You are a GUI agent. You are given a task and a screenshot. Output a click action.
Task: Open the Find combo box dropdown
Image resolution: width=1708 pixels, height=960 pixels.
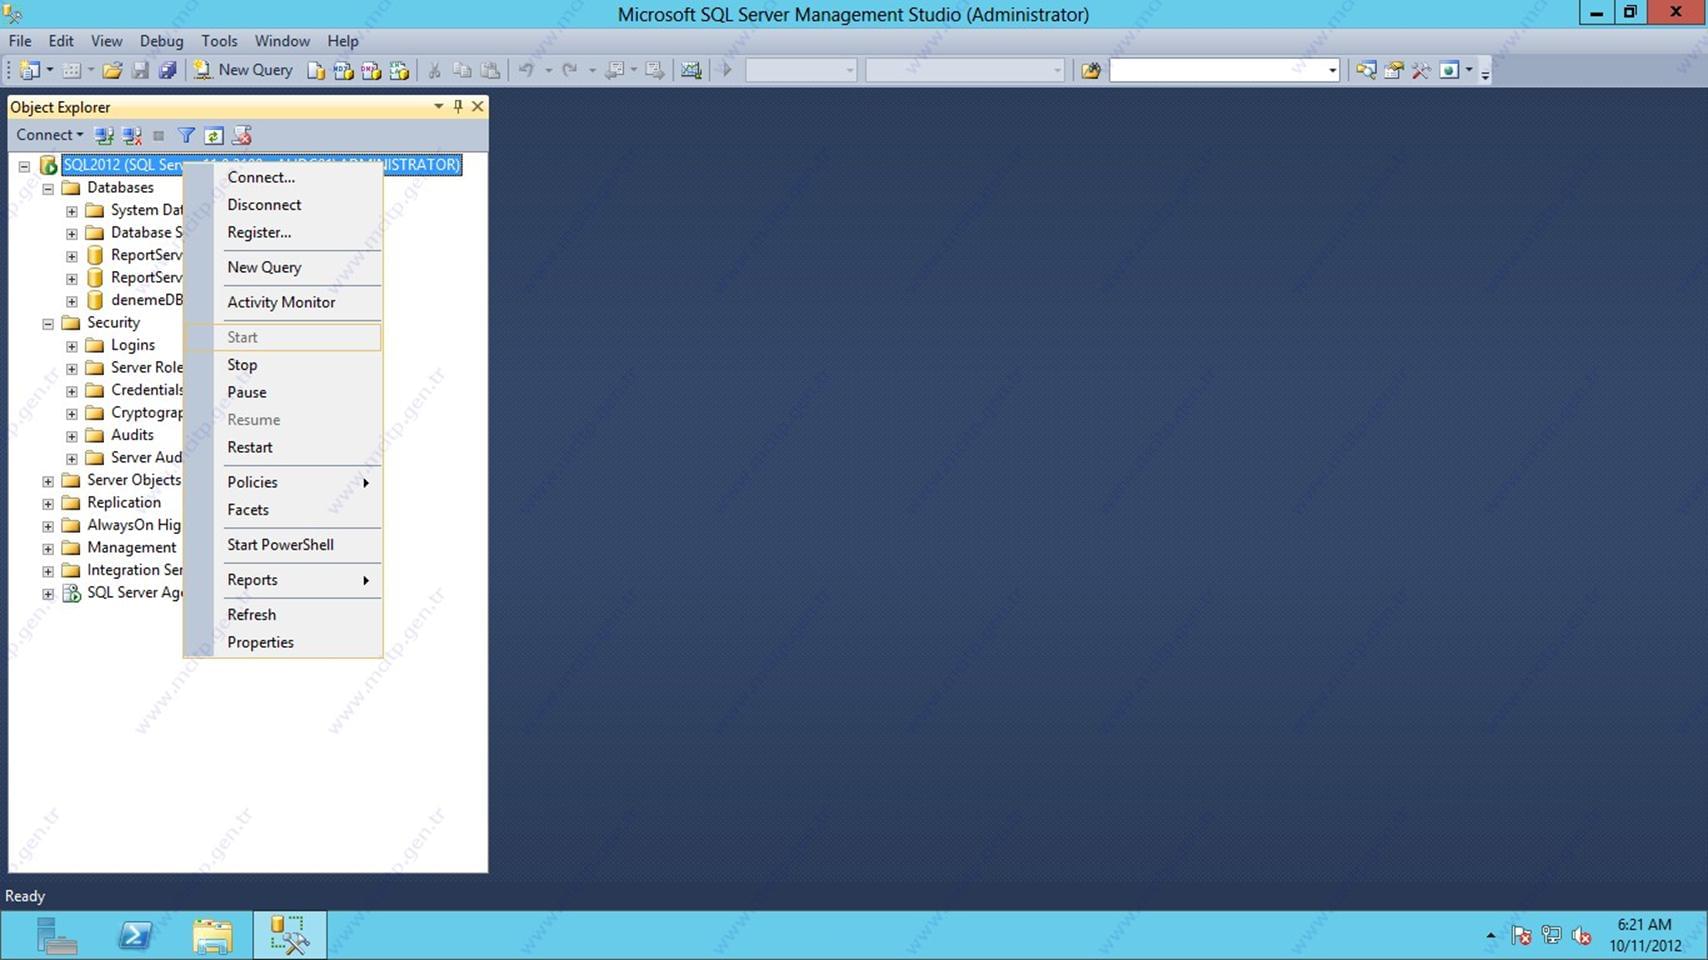click(1332, 70)
